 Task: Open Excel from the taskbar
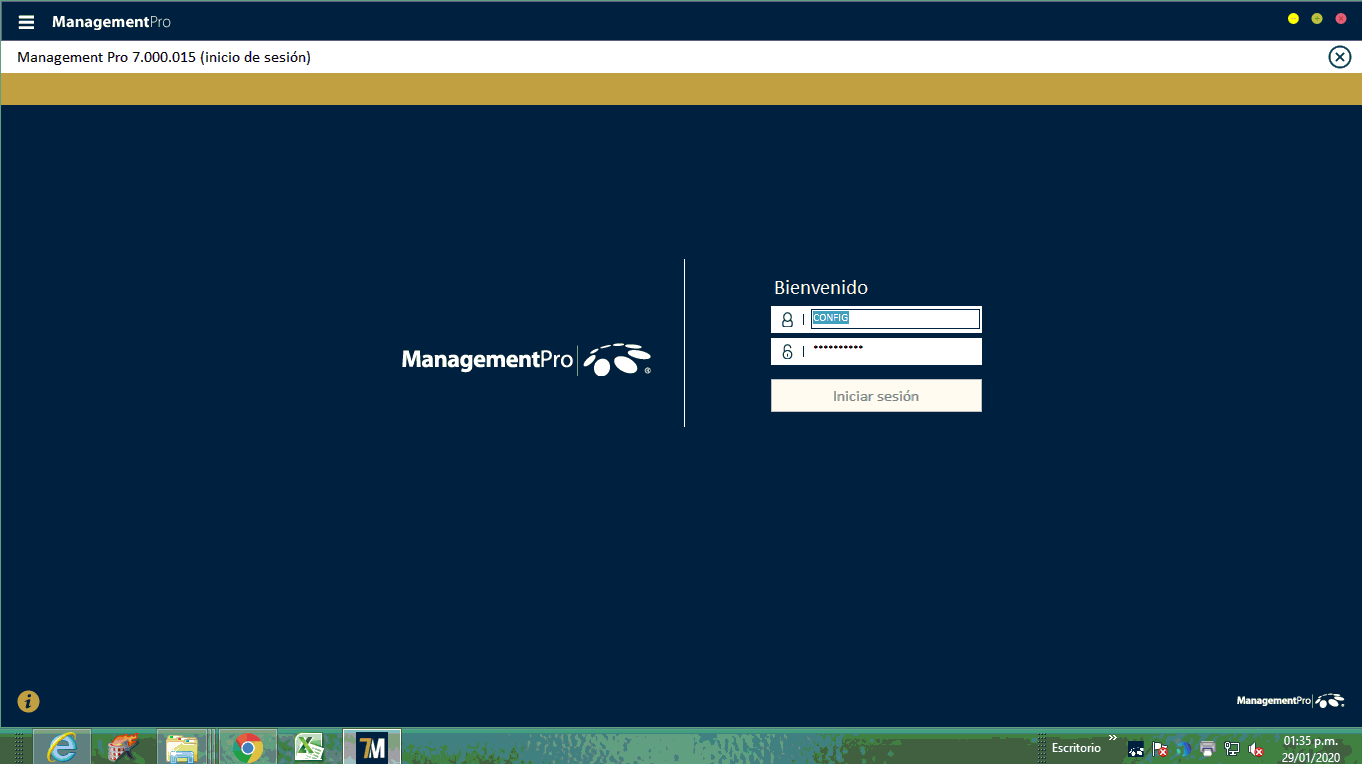pyautogui.click(x=309, y=747)
